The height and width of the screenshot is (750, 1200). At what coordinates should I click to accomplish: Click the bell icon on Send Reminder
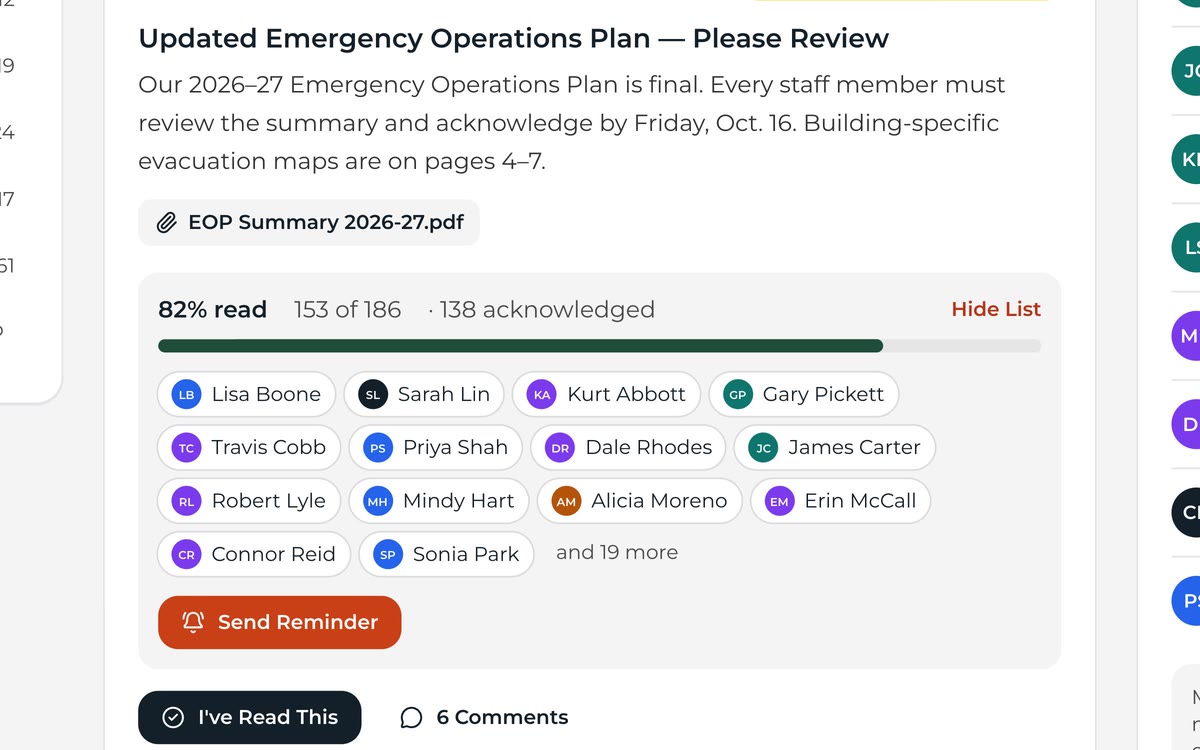[x=193, y=622]
